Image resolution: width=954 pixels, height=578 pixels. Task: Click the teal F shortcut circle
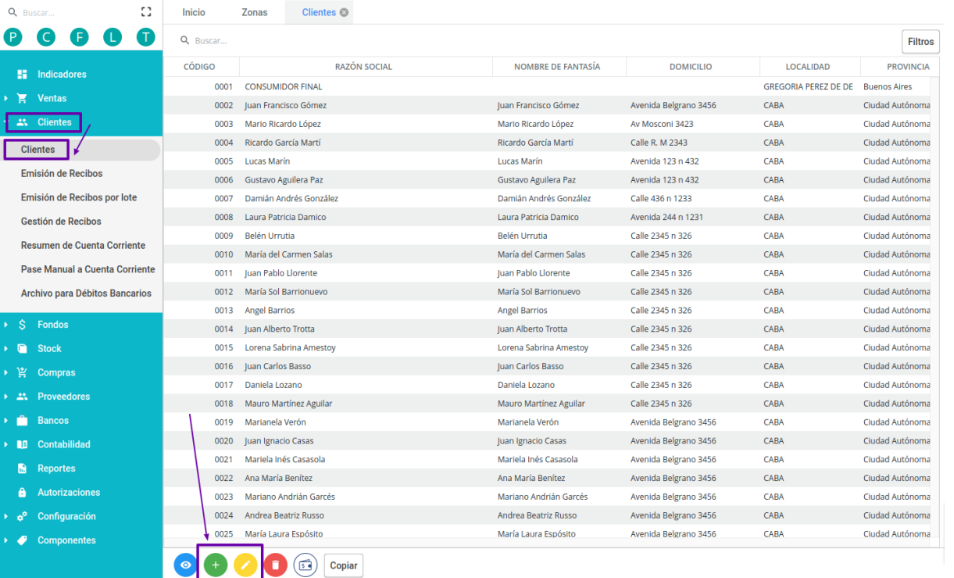point(79,37)
